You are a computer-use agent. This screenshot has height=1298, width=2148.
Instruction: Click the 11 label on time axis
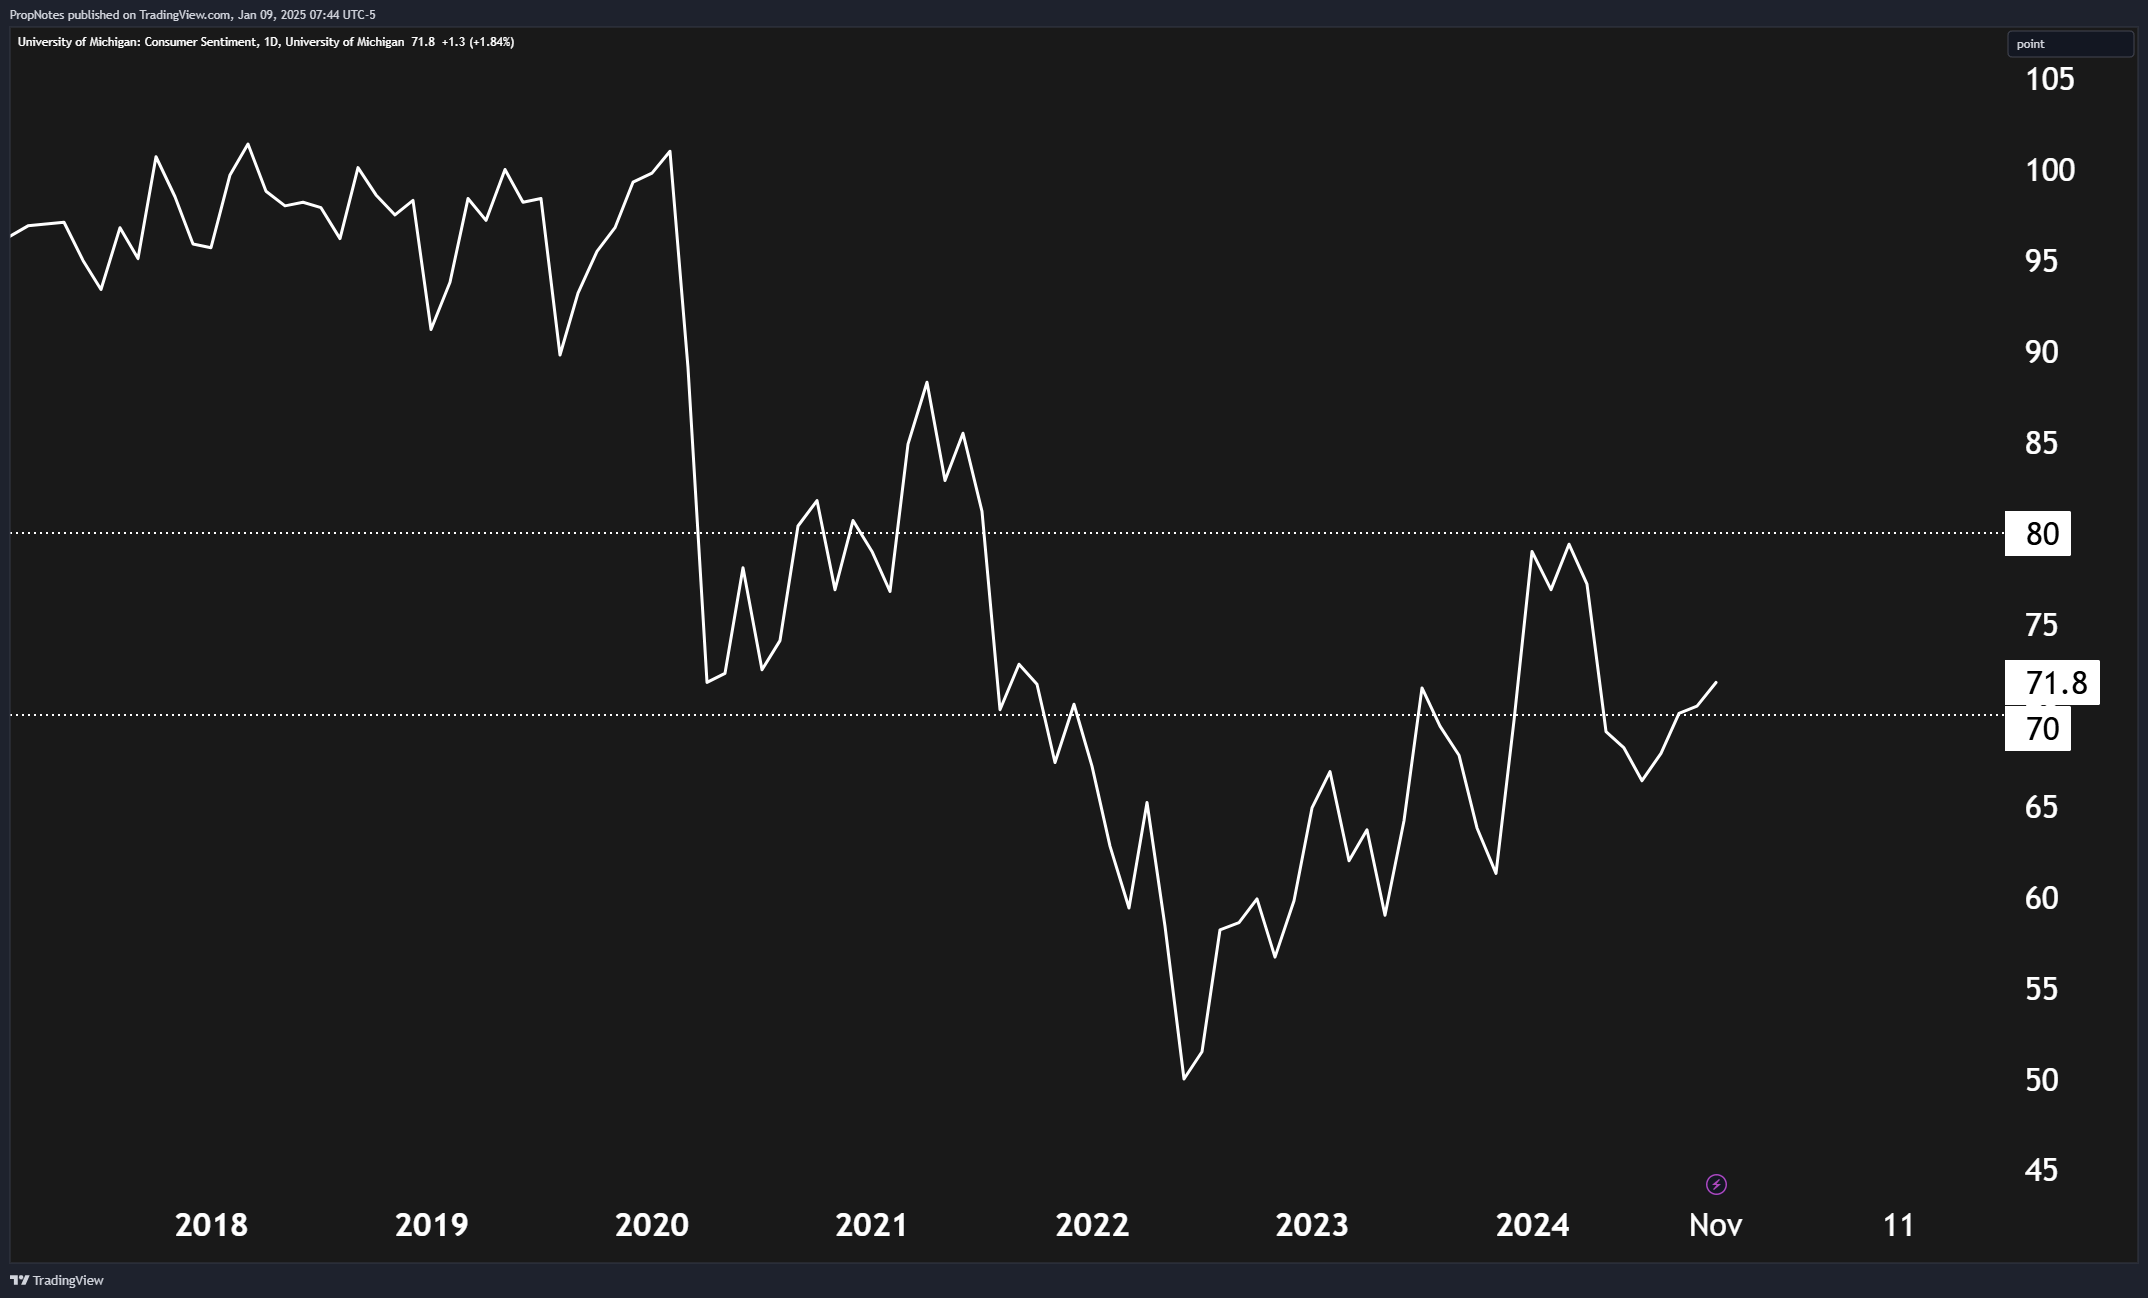pyautogui.click(x=1898, y=1225)
